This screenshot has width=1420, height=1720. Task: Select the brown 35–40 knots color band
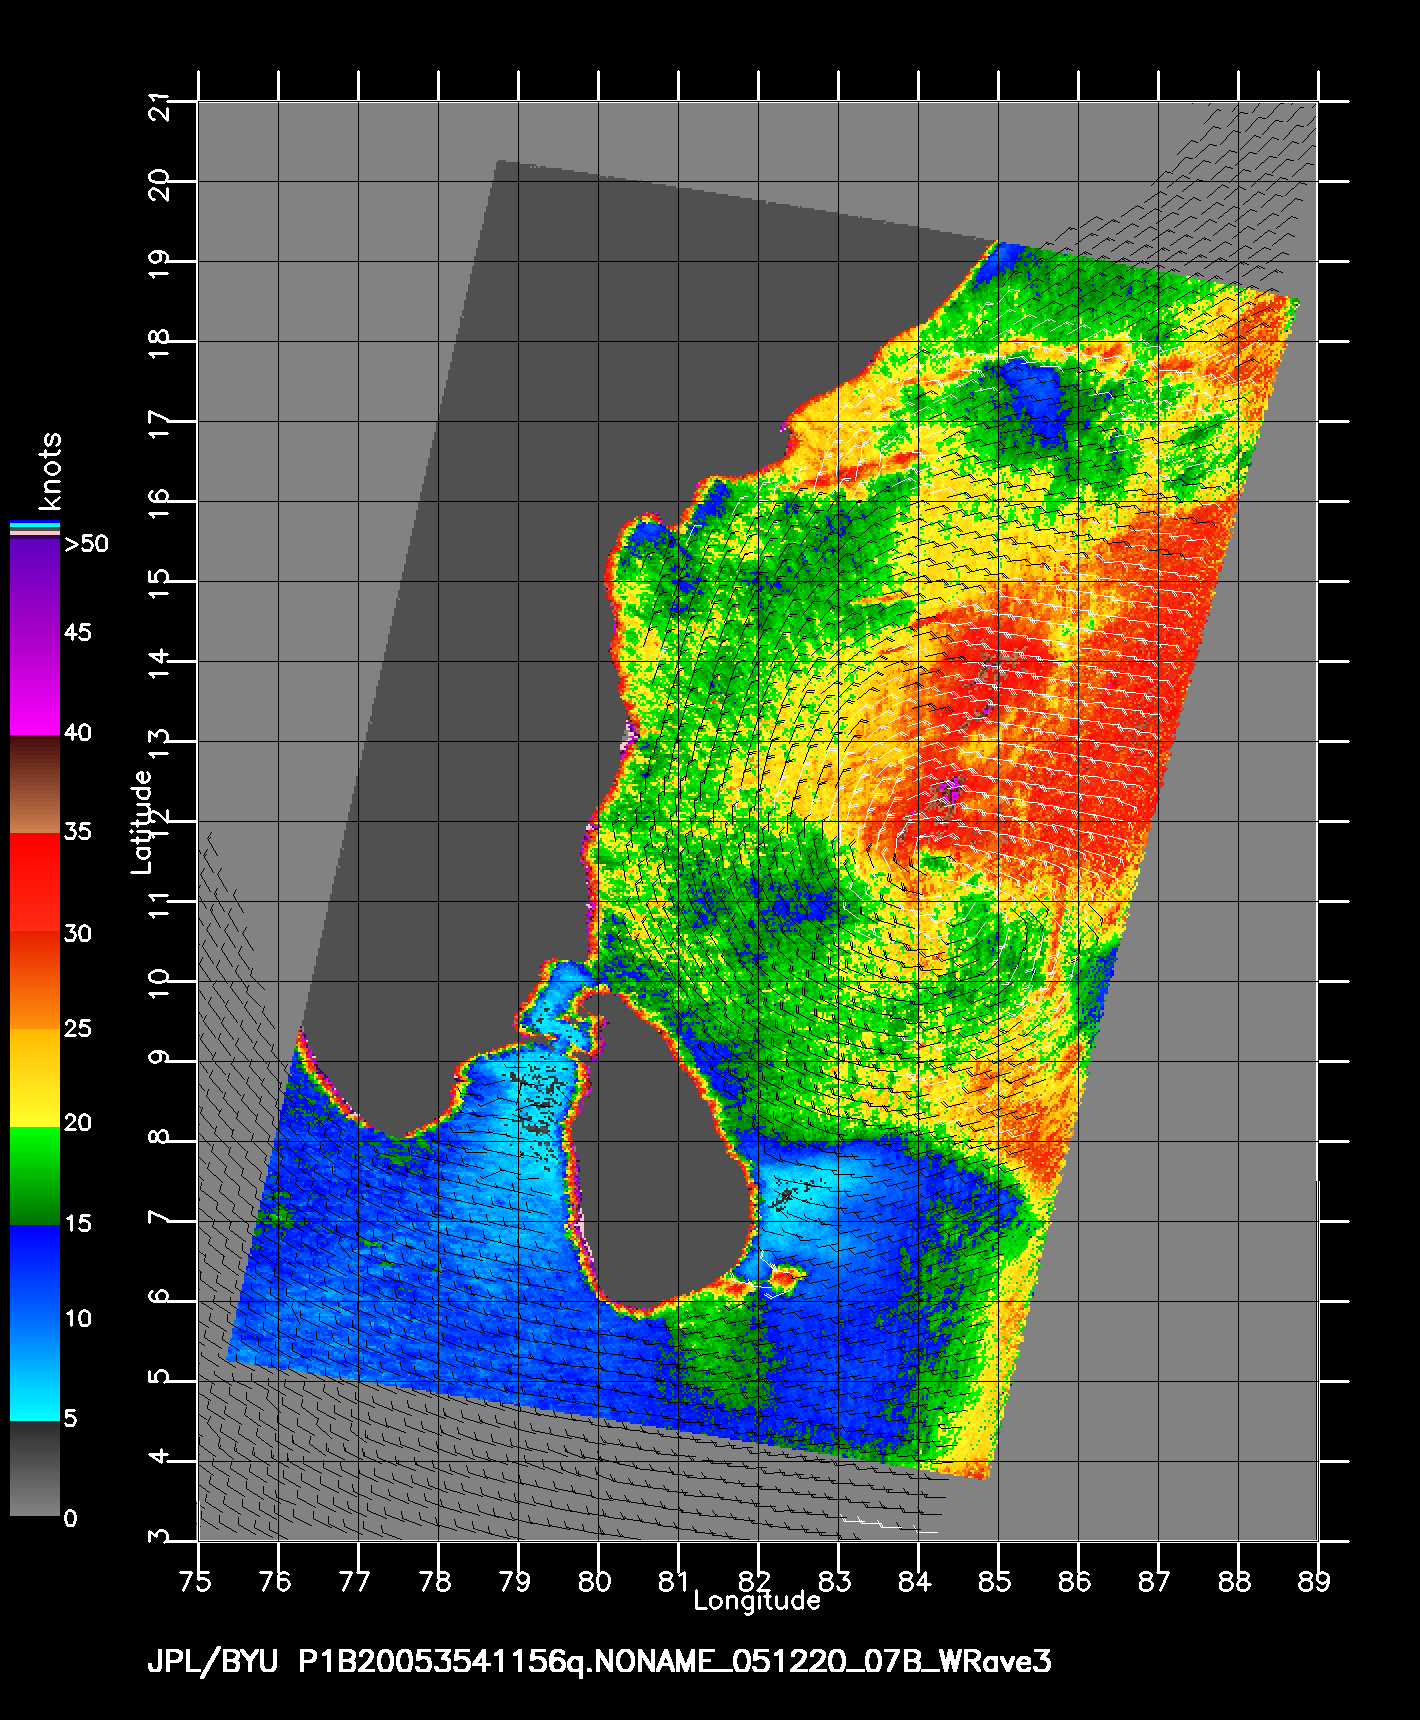click(x=35, y=784)
